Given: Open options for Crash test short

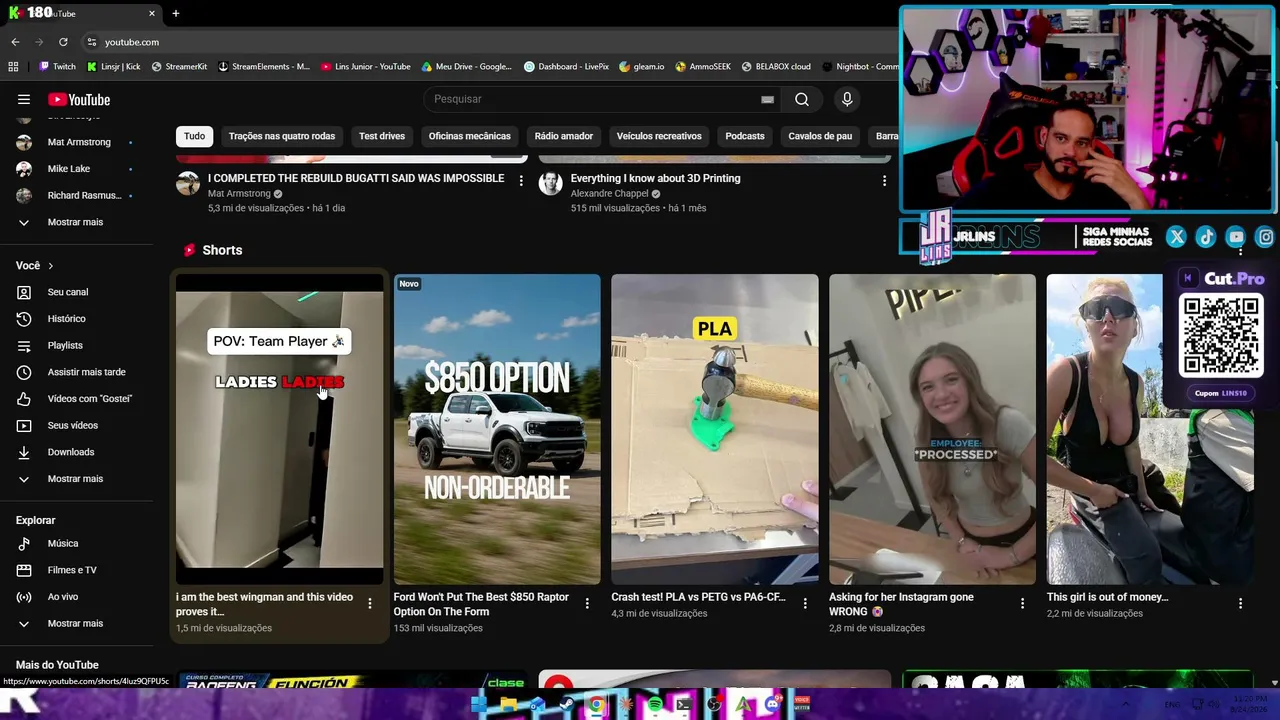Looking at the screenshot, I should 805,603.
